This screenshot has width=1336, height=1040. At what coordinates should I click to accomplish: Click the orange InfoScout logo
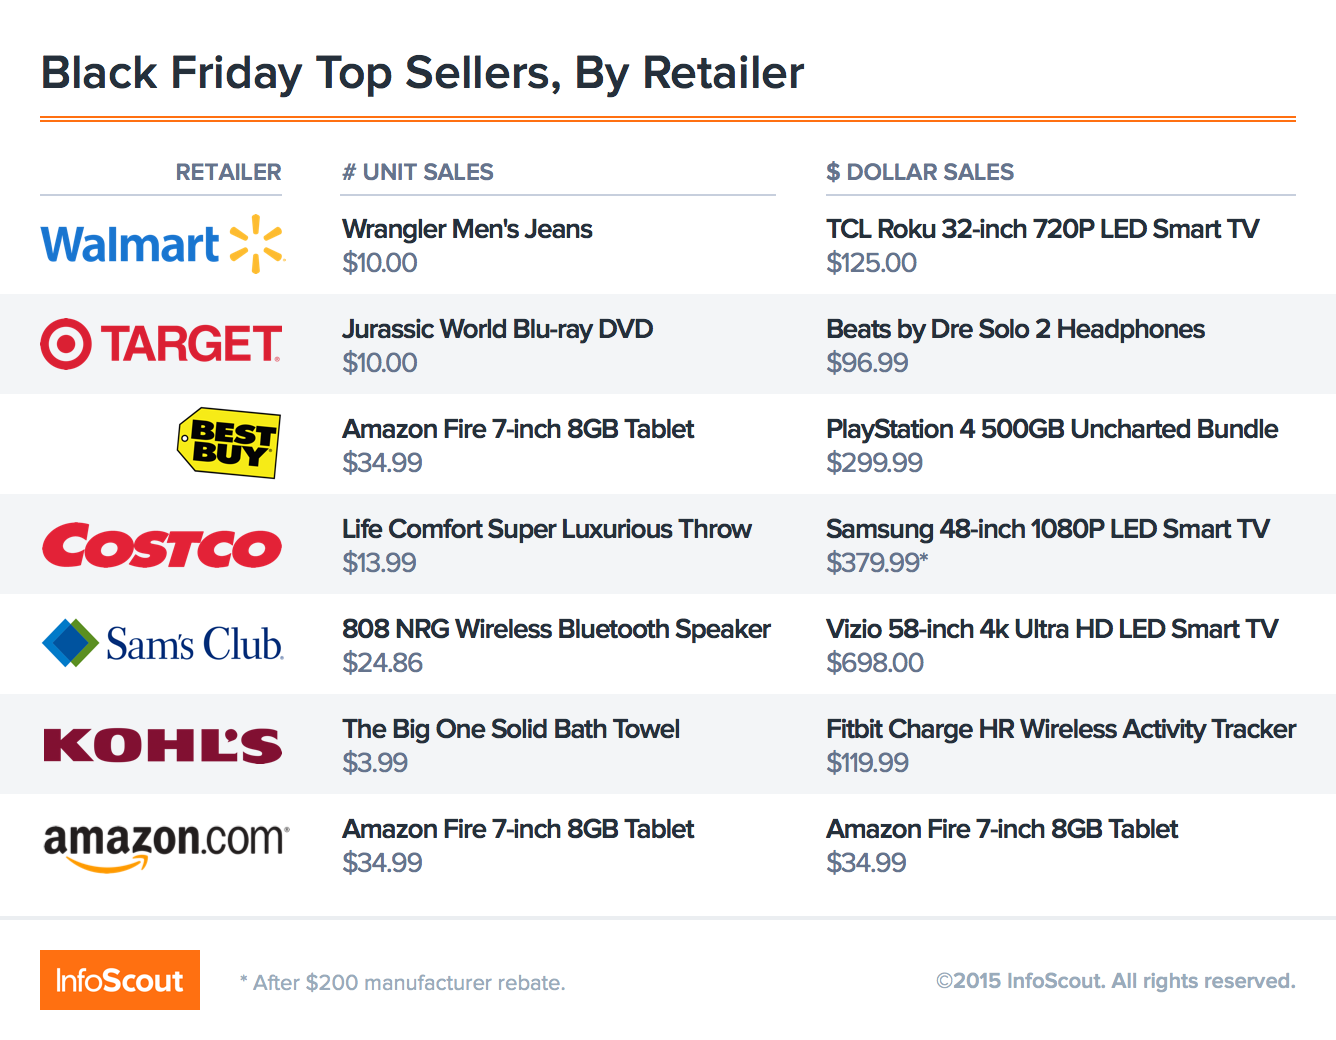(x=120, y=980)
